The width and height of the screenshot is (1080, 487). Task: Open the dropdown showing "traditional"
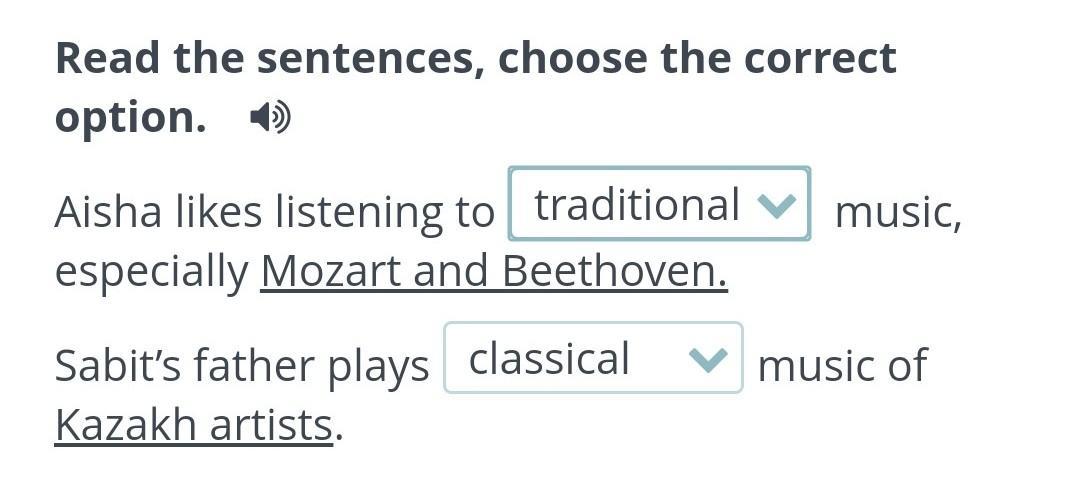click(x=659, y=204)
